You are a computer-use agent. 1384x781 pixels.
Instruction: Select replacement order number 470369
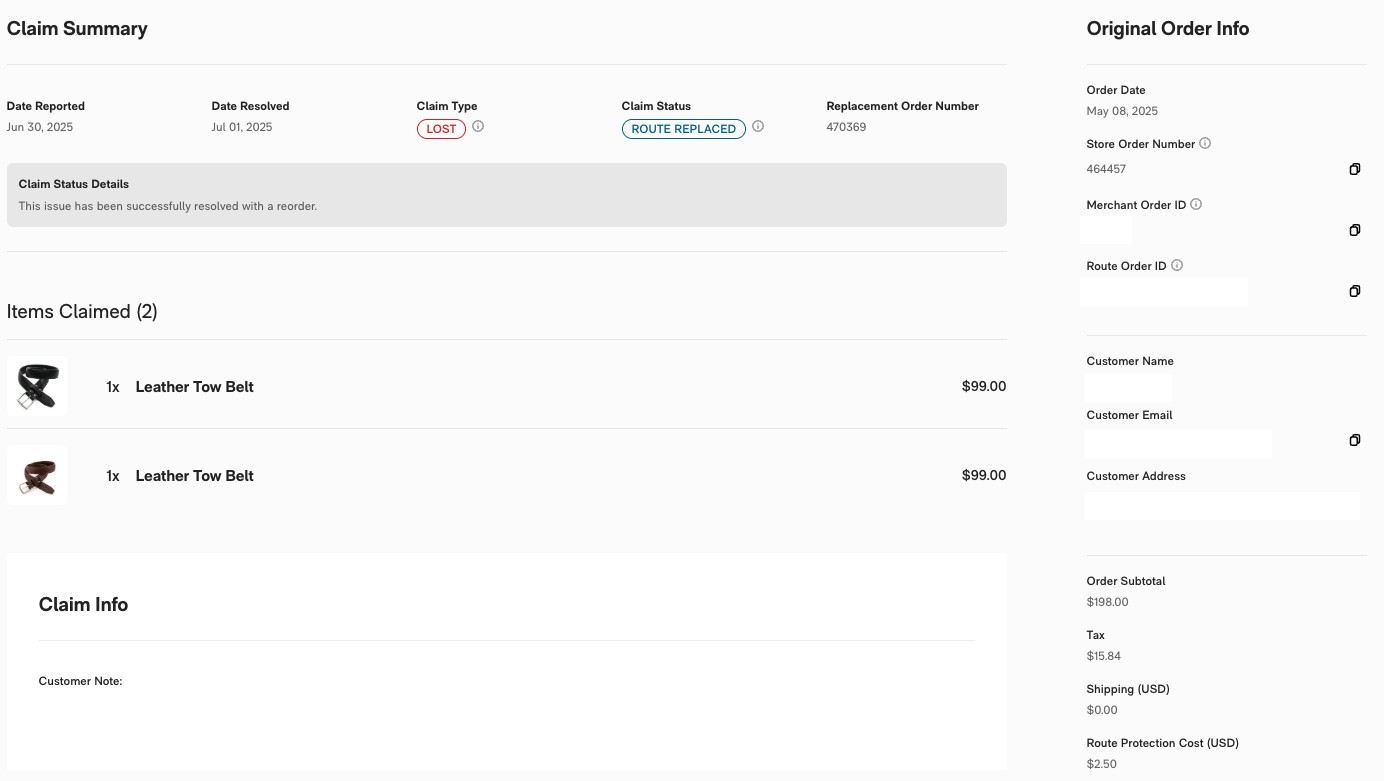(846, 127)
